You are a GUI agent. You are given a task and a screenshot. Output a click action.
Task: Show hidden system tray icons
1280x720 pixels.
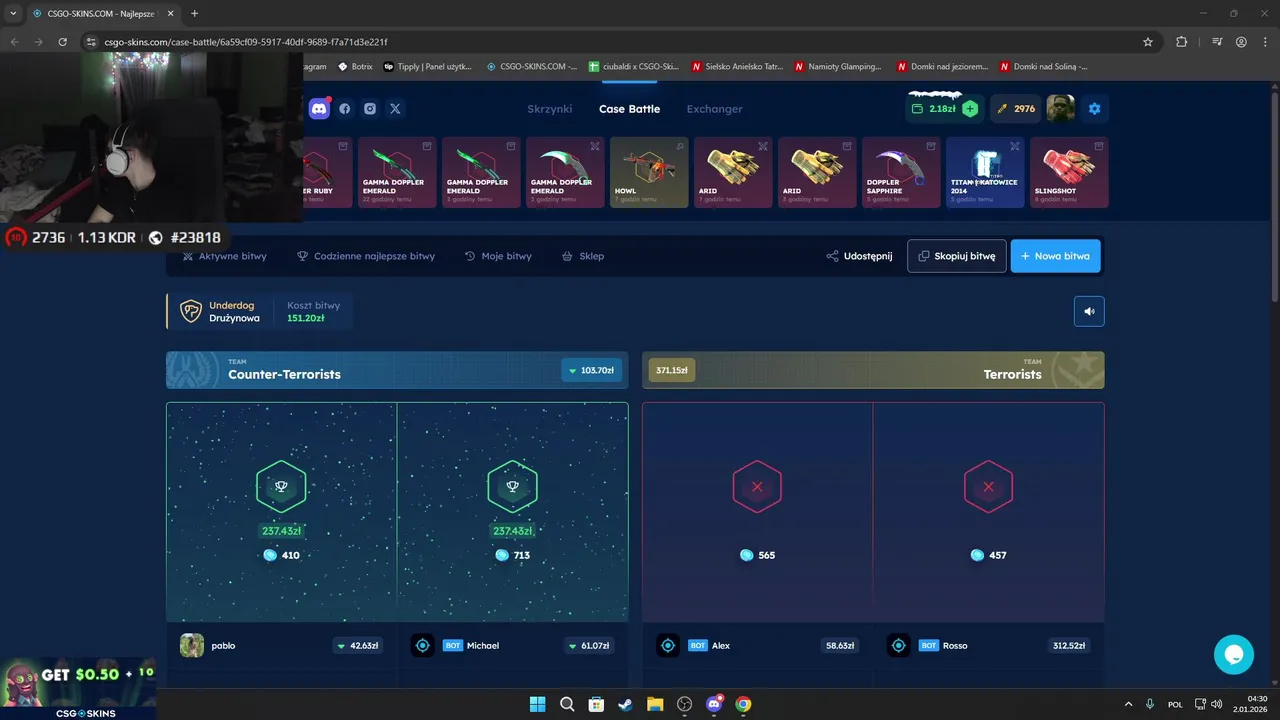click(x=1129, y=704)
